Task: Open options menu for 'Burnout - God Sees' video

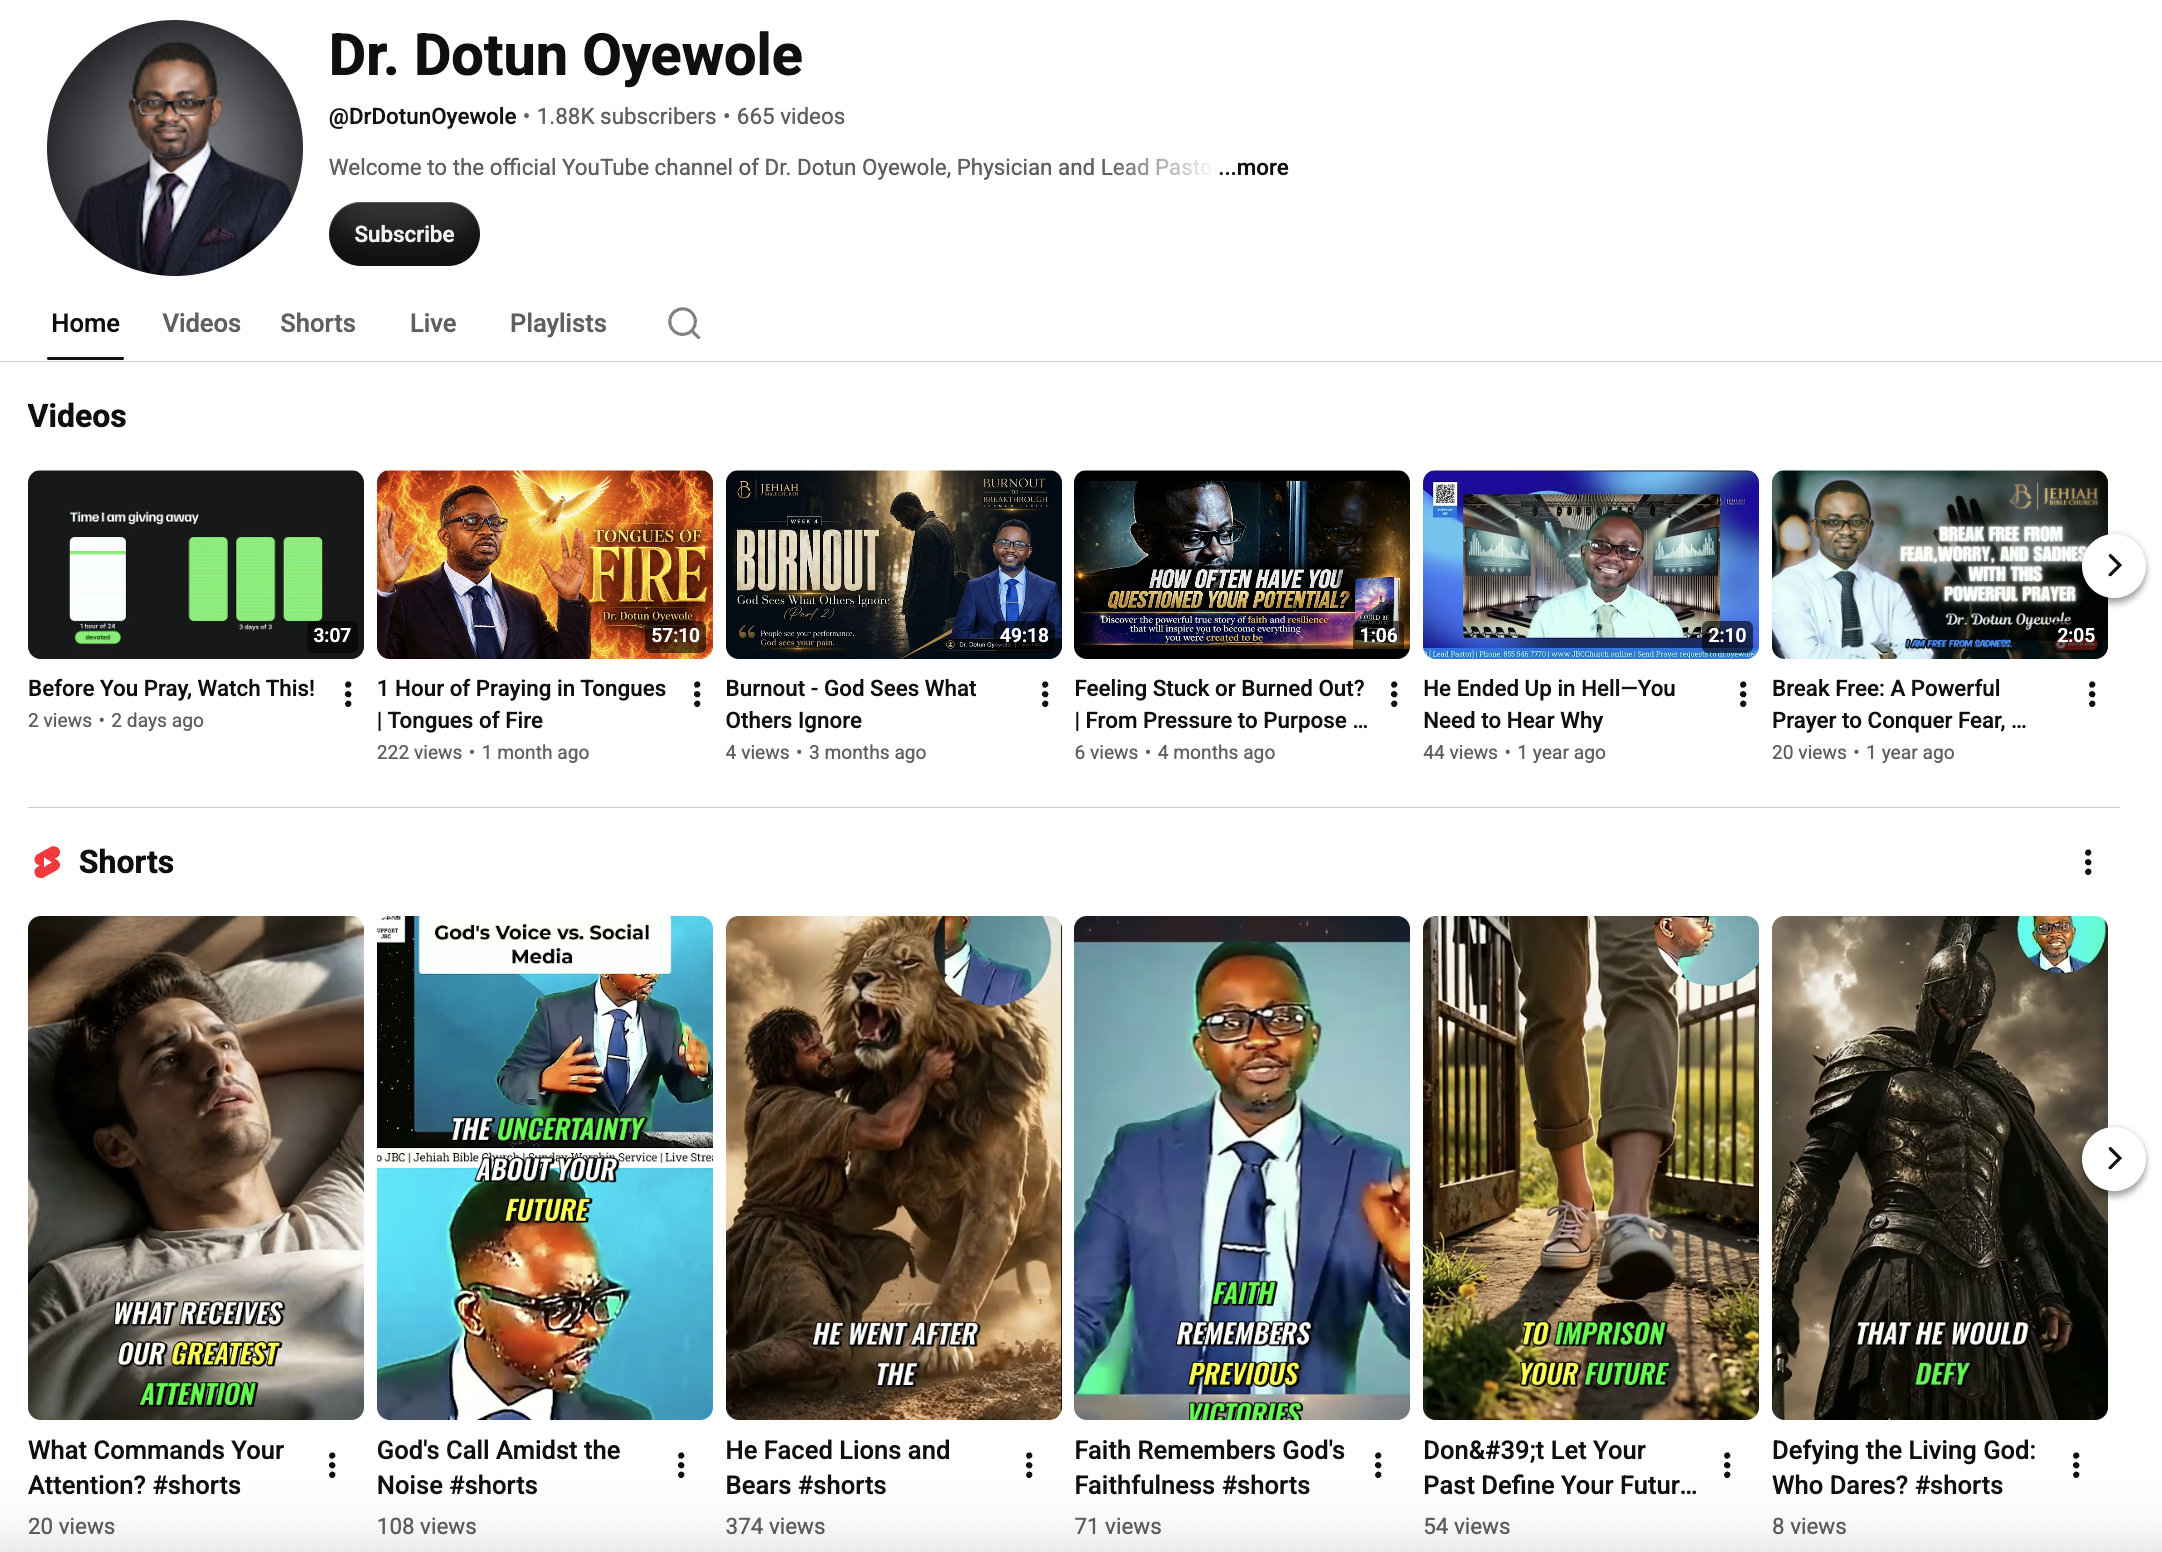Action: coord(1044,694)
